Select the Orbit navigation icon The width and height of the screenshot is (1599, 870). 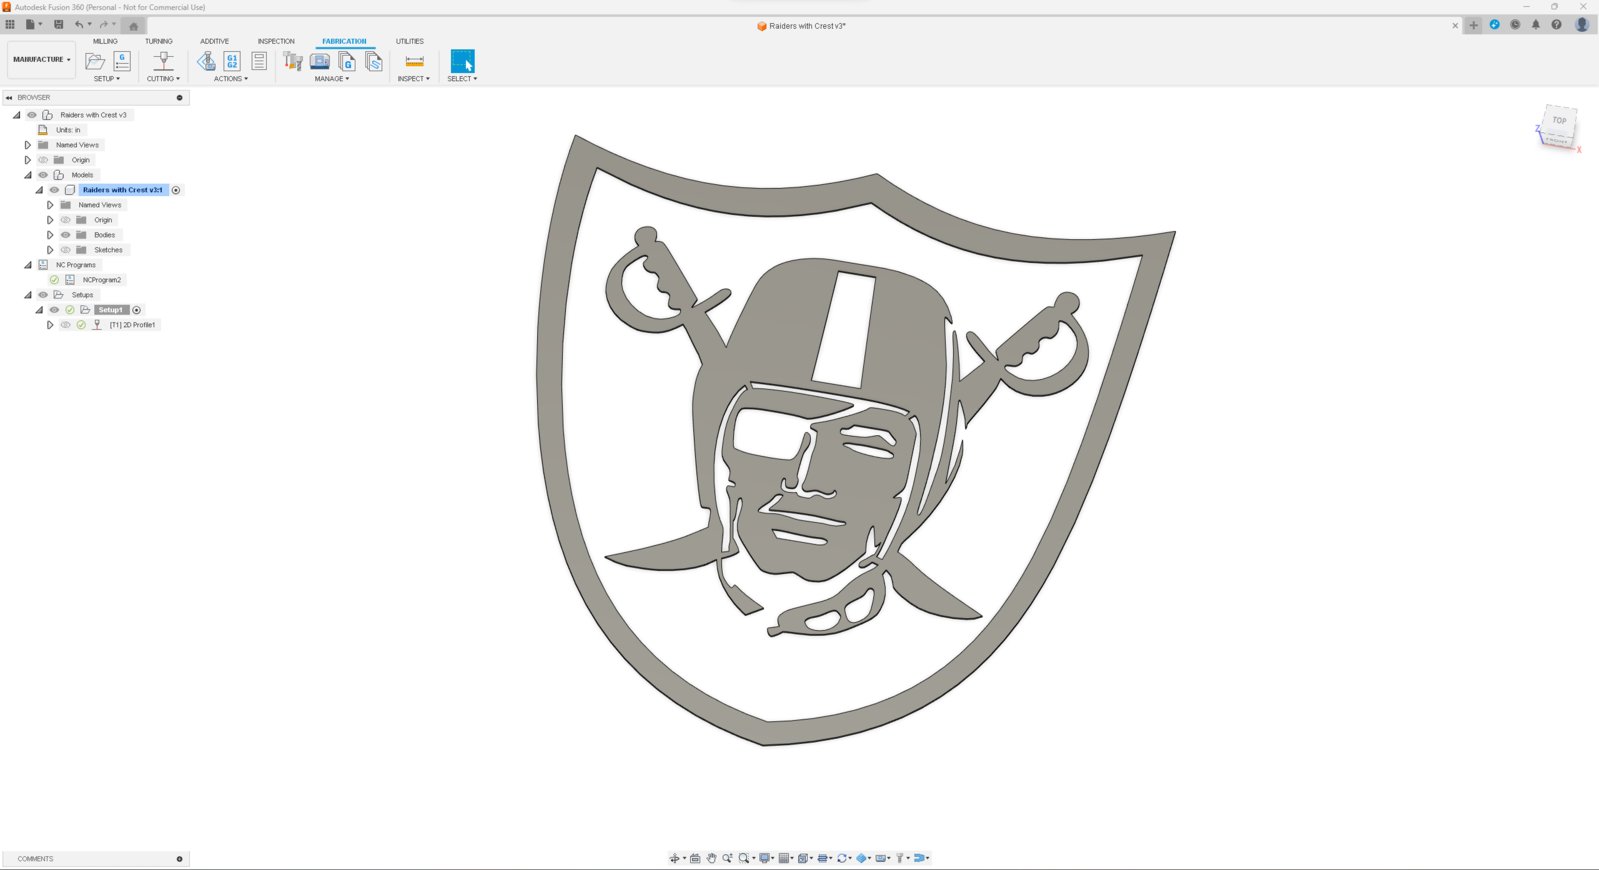674,858
